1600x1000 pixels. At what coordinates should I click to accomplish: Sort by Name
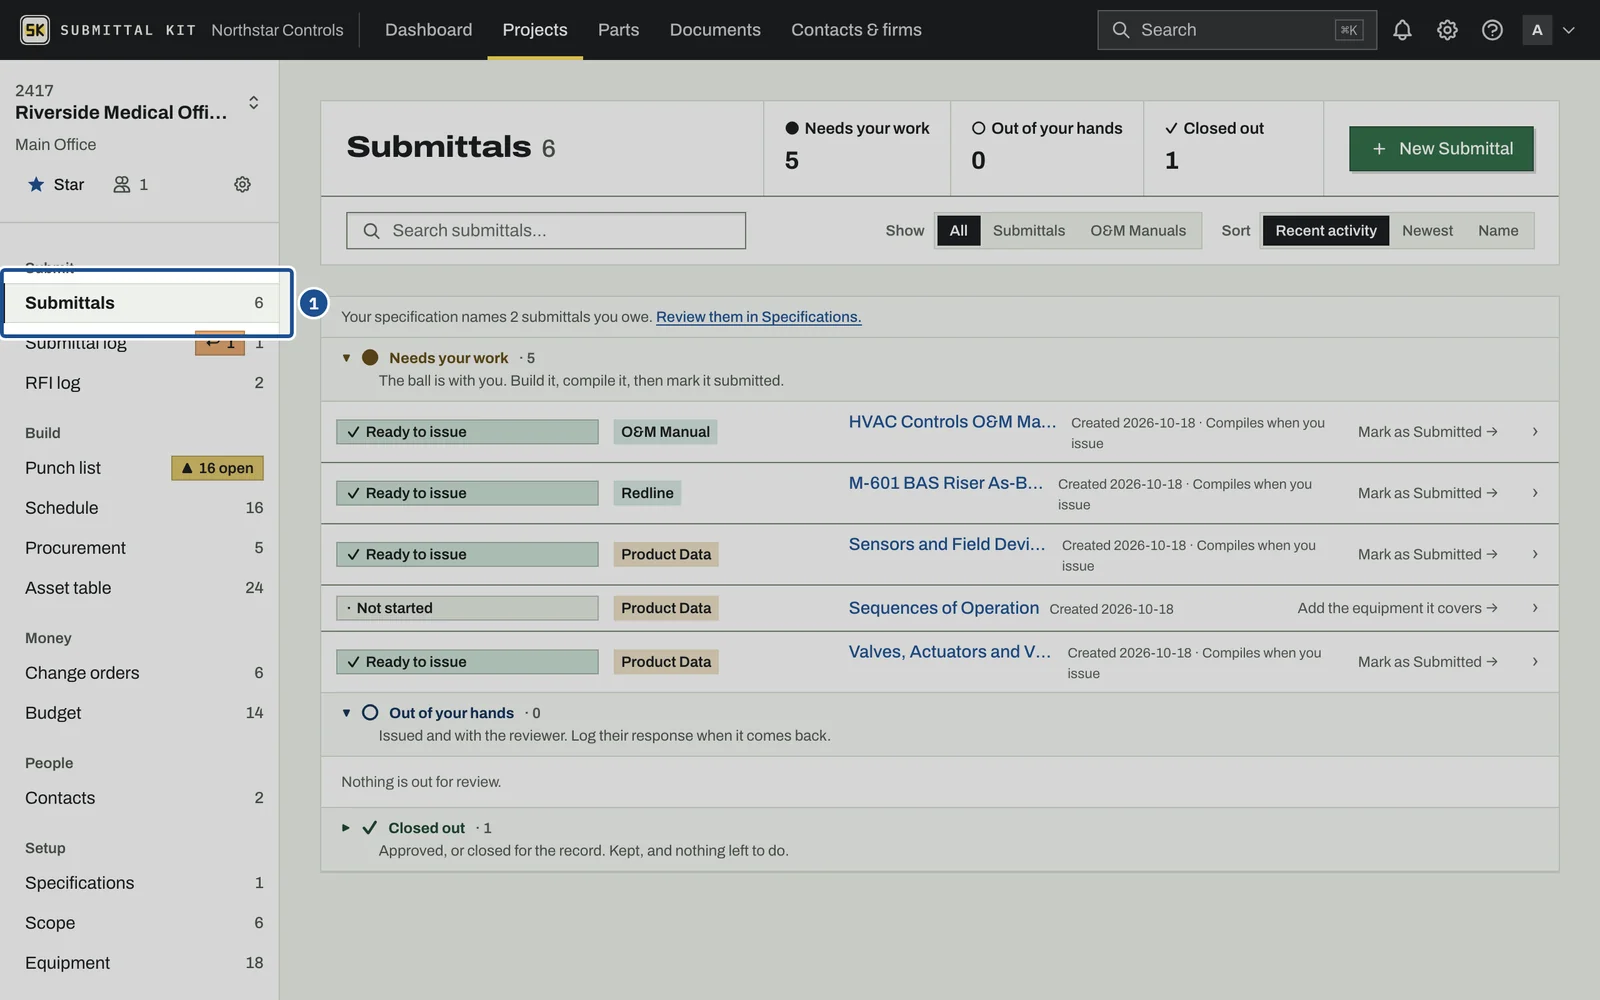(1498, 230)
